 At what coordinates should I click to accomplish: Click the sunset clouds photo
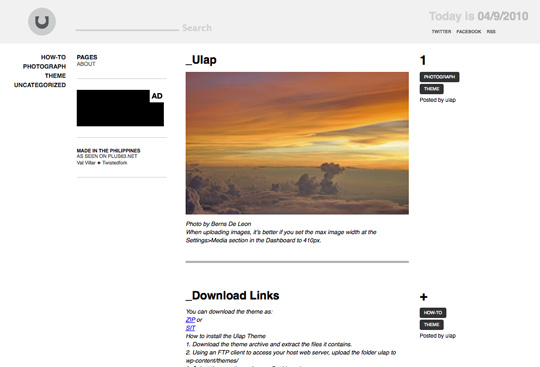tap(297, 143)
